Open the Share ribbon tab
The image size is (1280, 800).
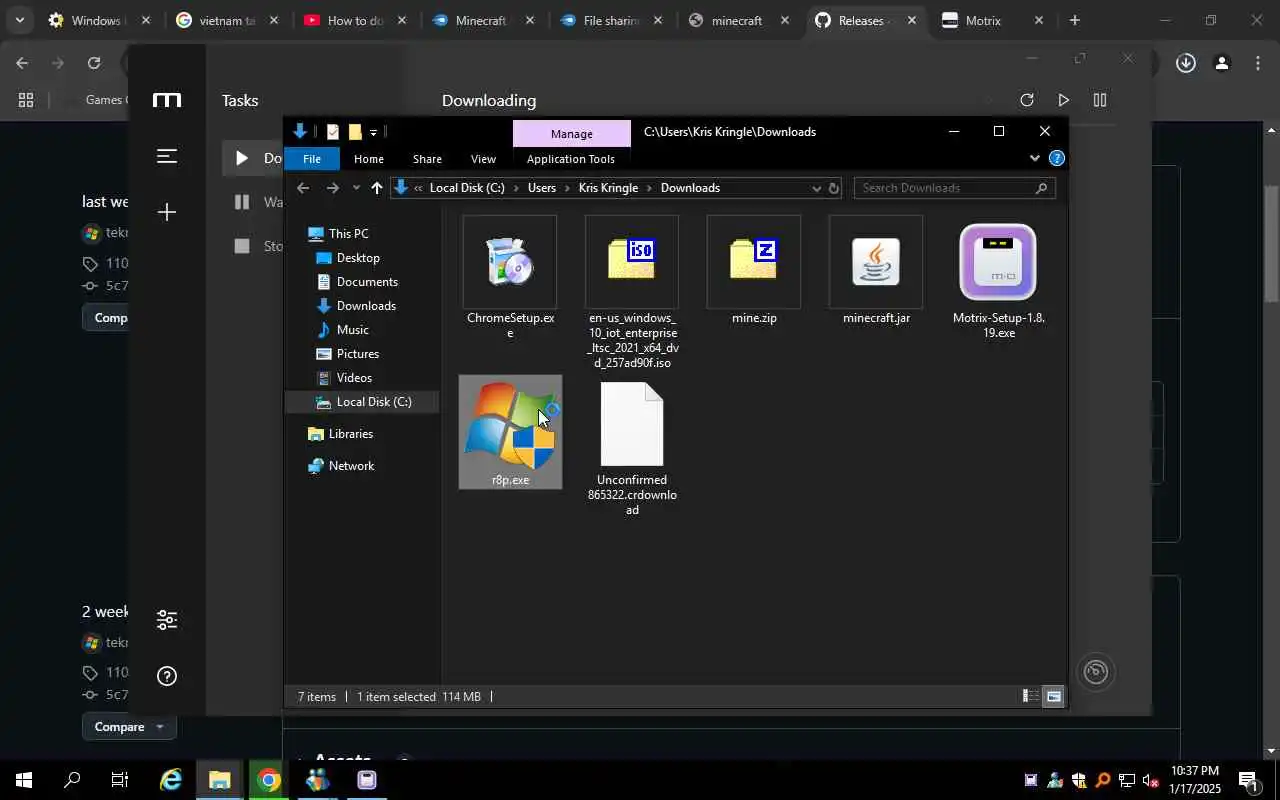coord(427,159)
